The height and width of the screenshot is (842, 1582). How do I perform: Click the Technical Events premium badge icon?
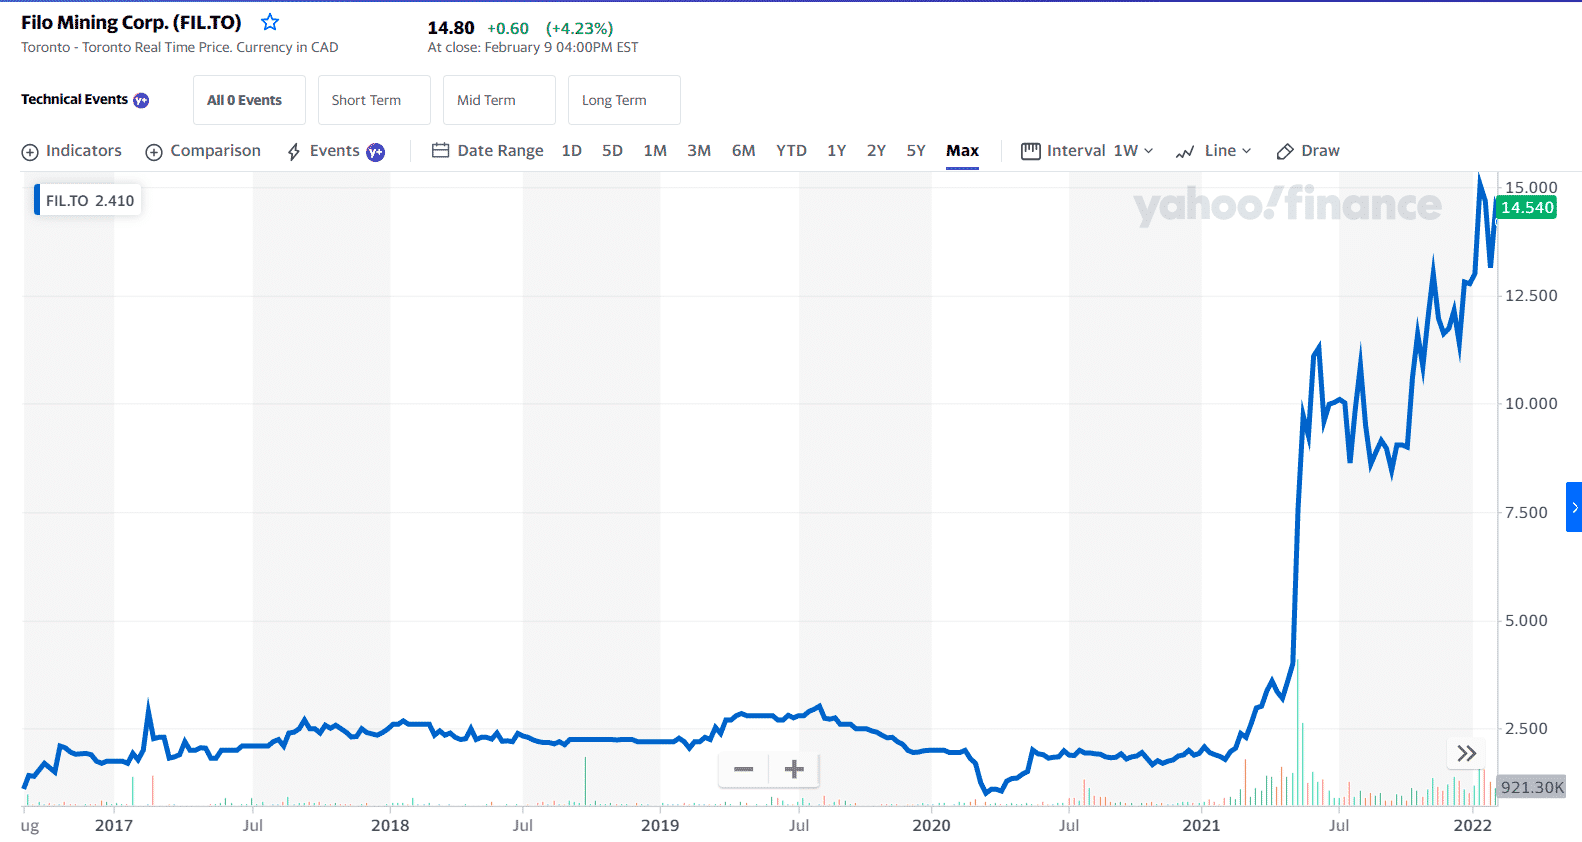point(141,100)
